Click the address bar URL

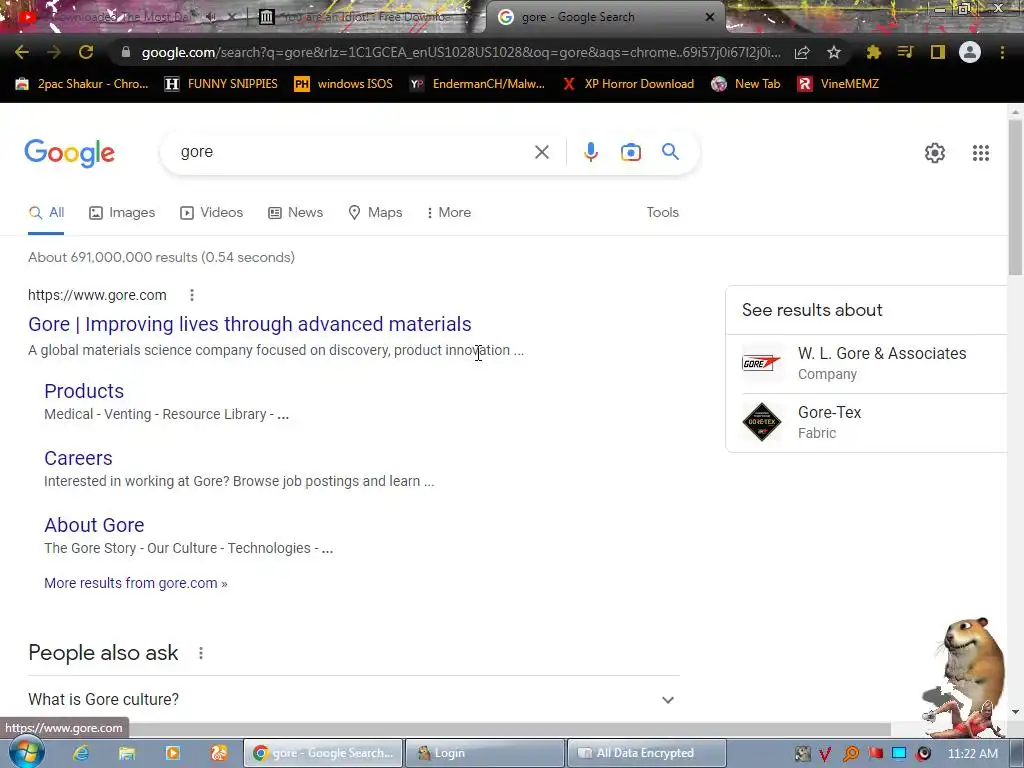click(x=460, y=52)
